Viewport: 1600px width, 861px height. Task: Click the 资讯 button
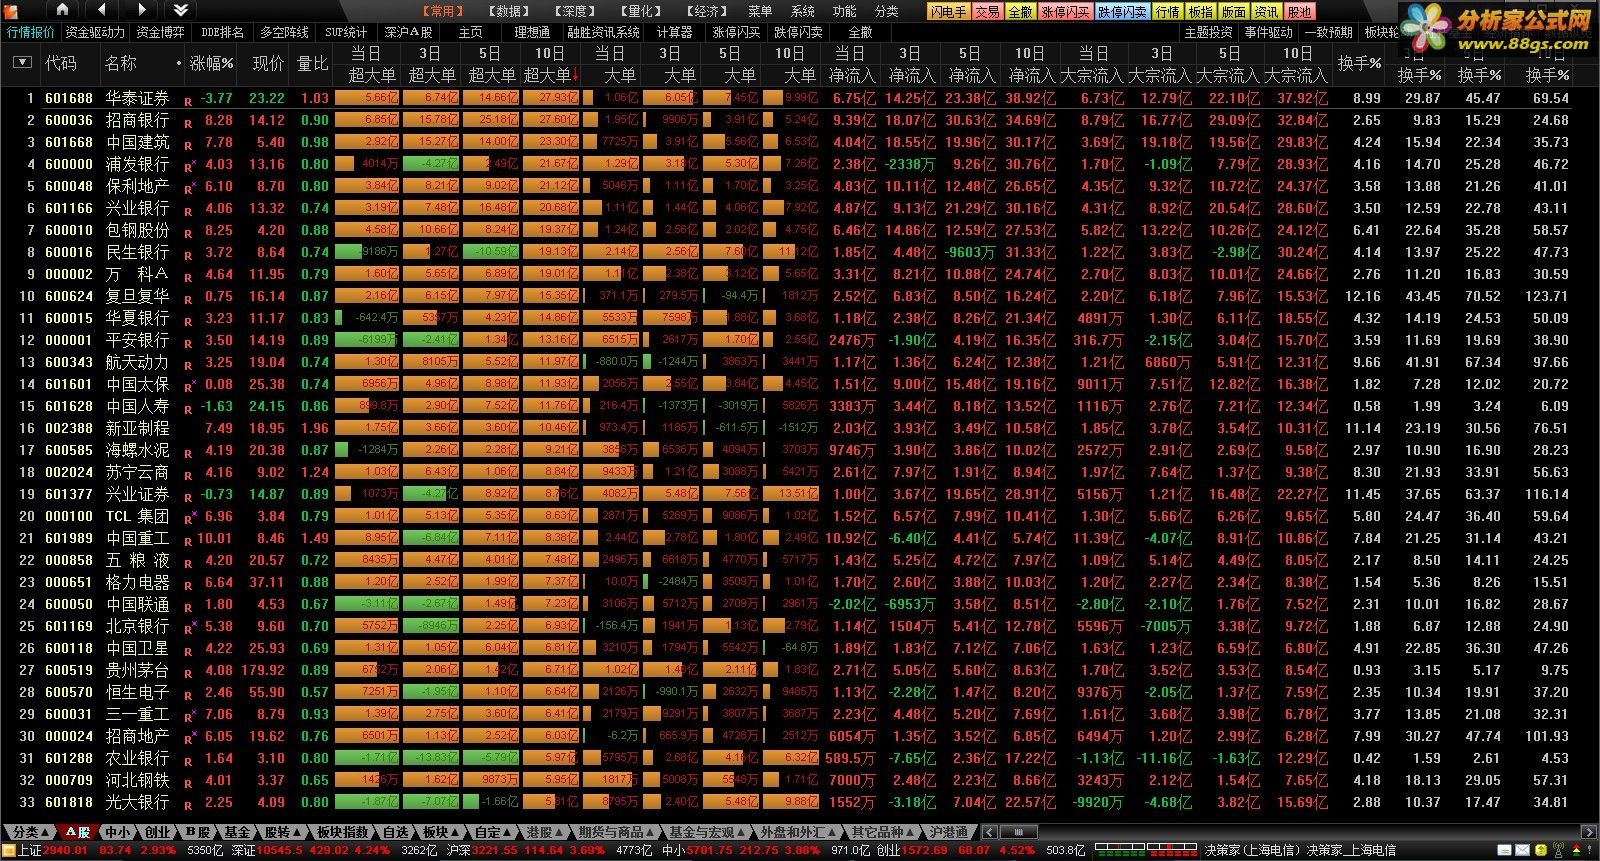[x=1267, y=12]
